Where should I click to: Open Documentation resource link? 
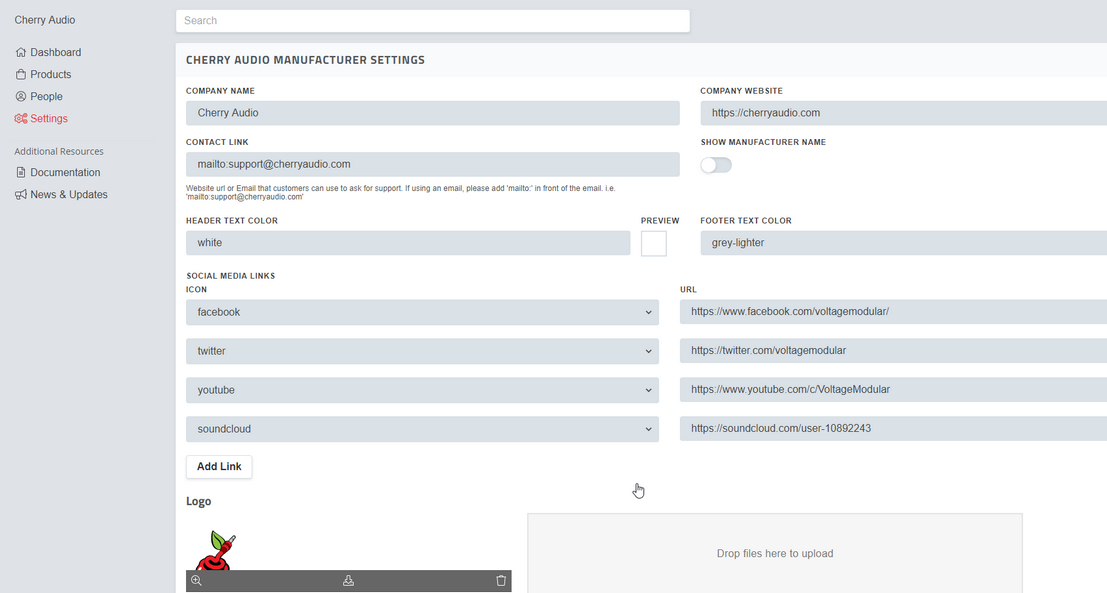click(65, 172)
